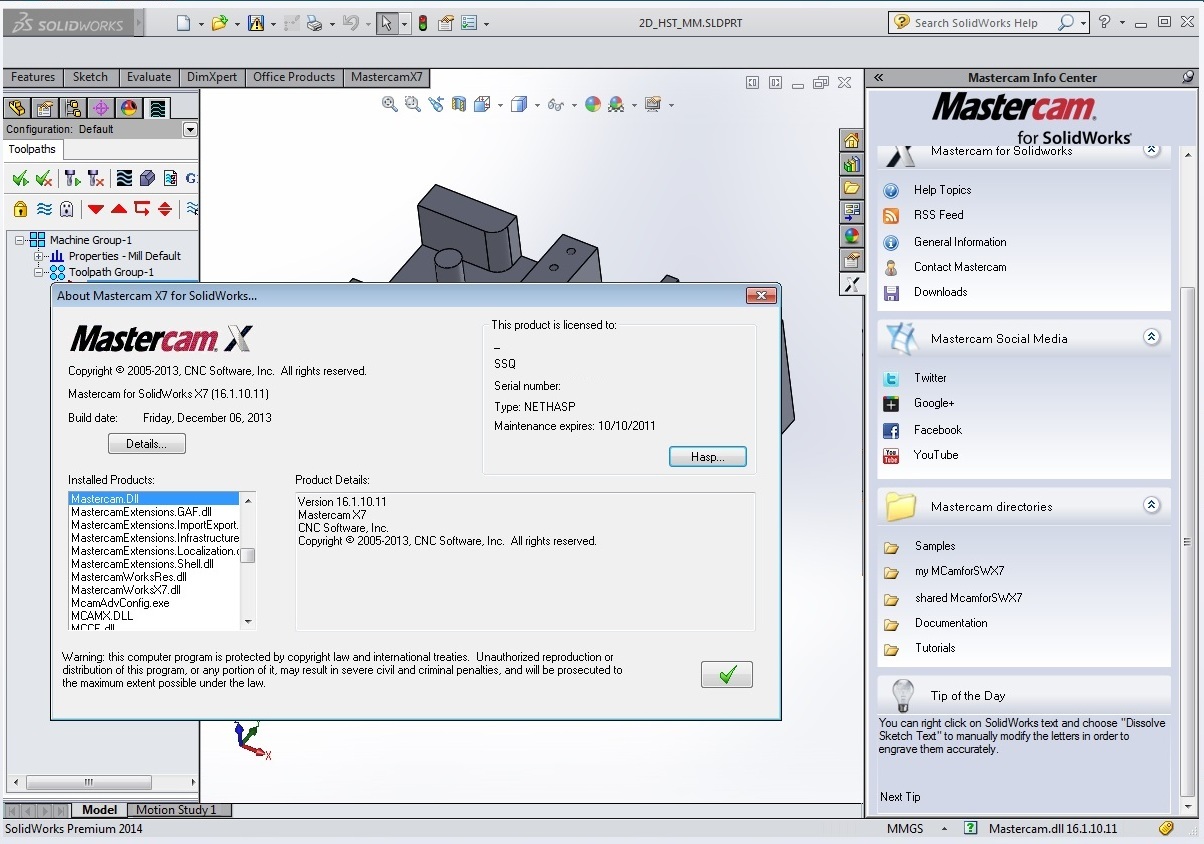
Task: Click the Installed Products list scrollbar
Action: (248, 561)
